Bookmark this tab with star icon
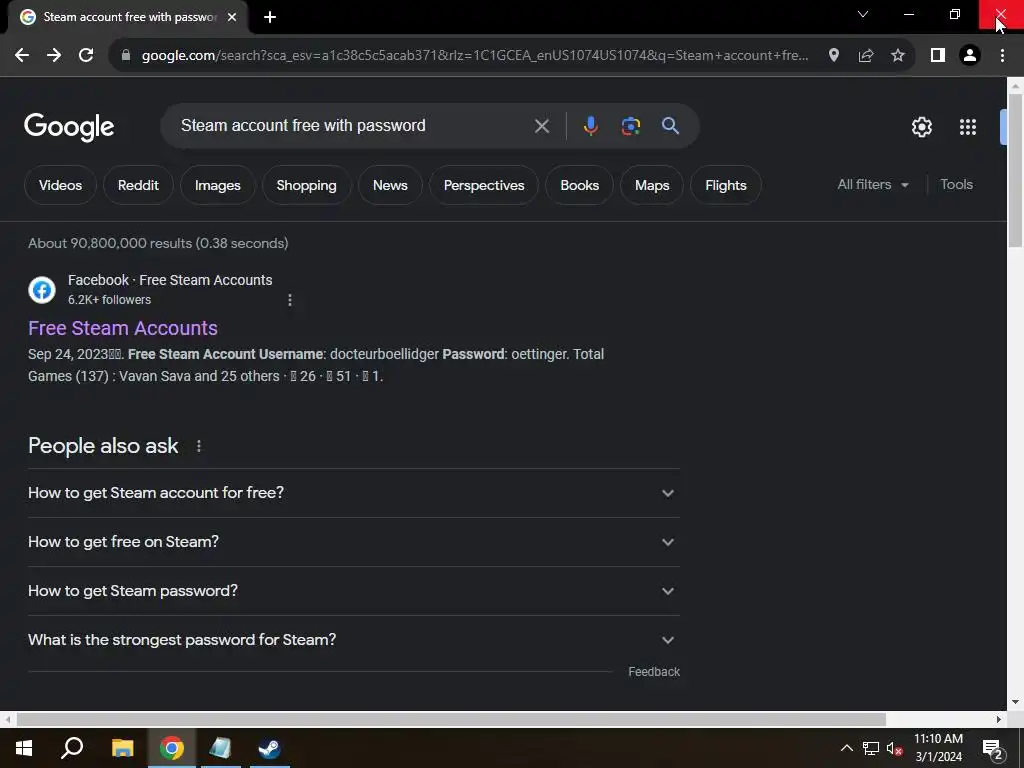This screenshot has height=768, width=1024. pyautogui.click(x=898, y=56)
